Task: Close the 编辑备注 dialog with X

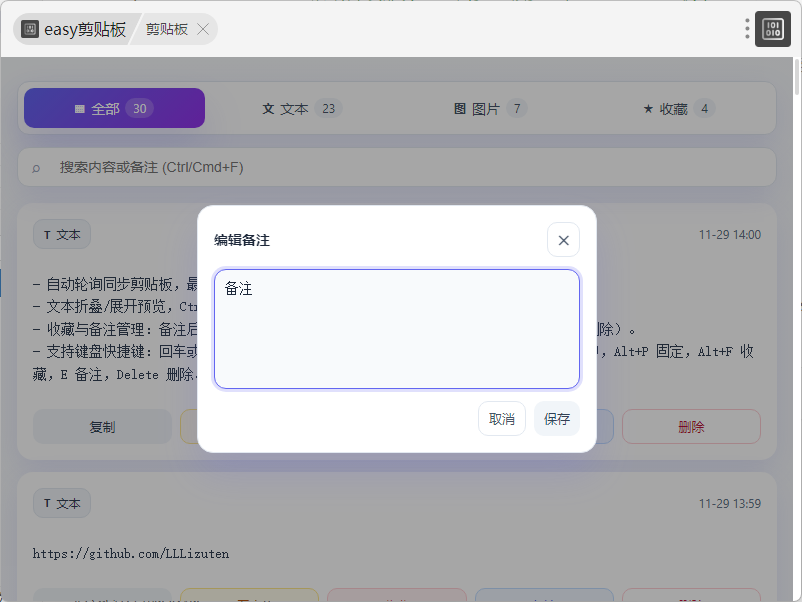Action: (x=563, y=240)
